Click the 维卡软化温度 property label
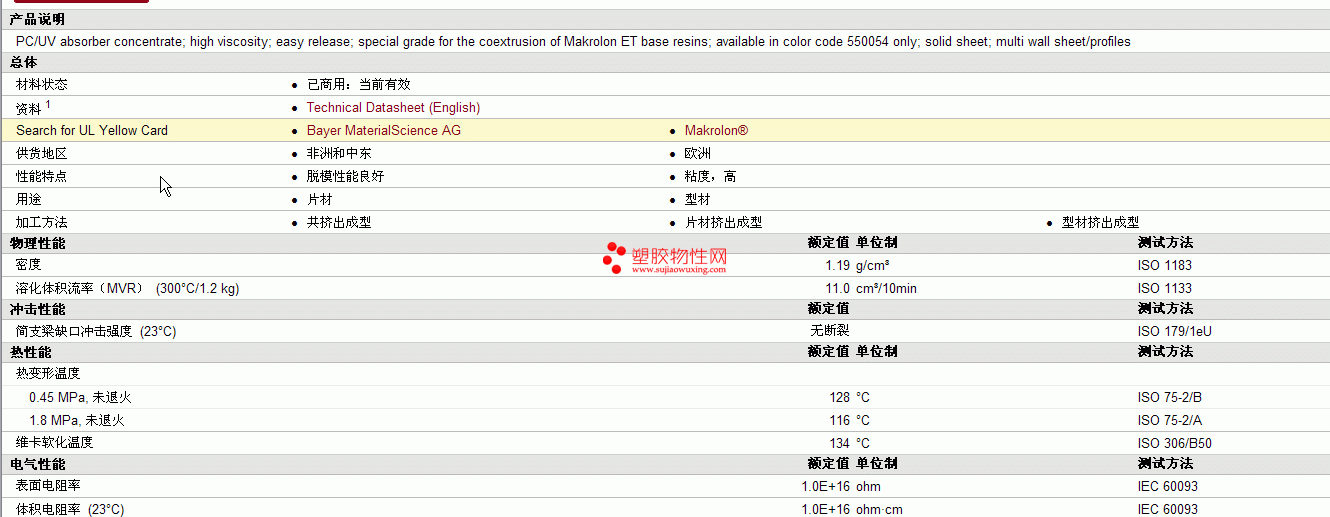Viewport: 1330px width, 517px height. [55, 442]
